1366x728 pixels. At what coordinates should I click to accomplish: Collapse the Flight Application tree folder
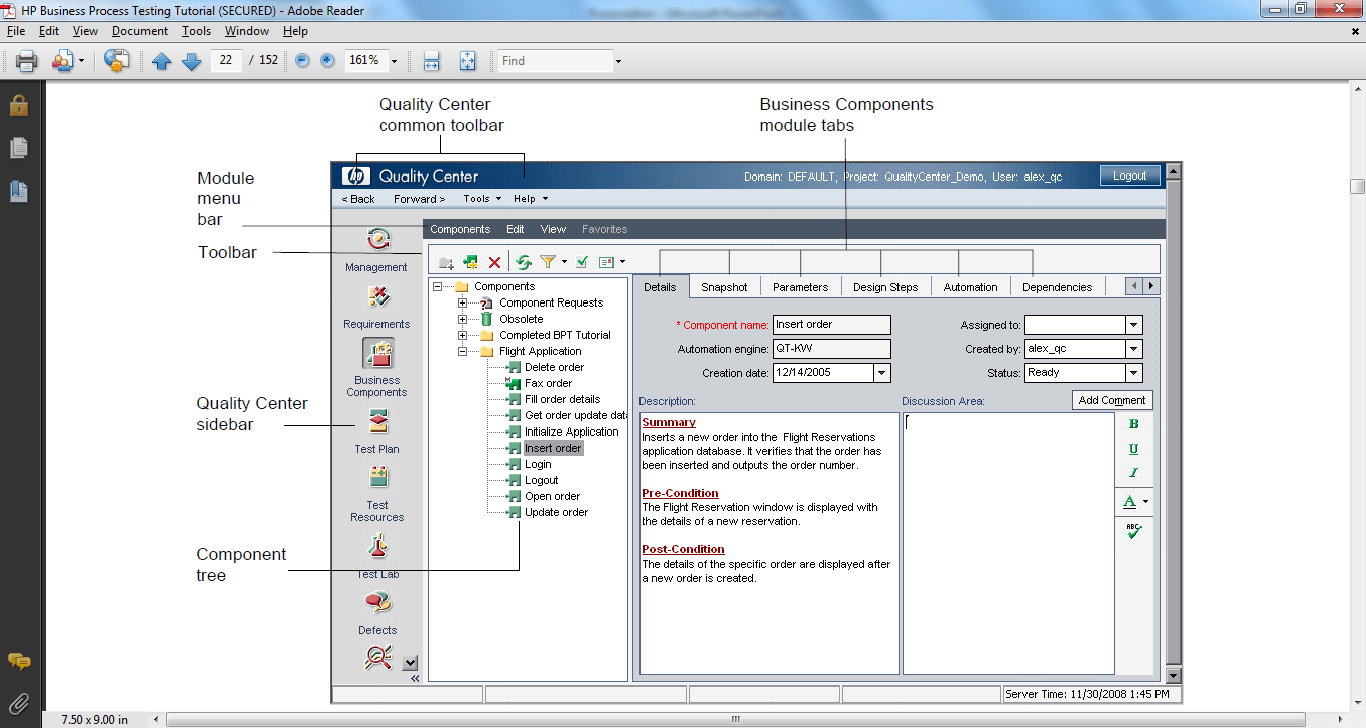tap(462, 351)
